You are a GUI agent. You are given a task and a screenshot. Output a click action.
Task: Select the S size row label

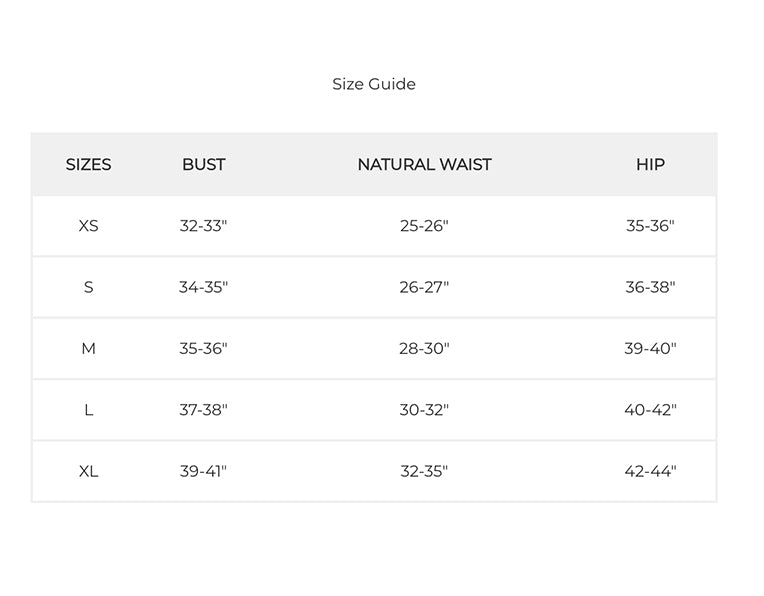click(88, 288)
